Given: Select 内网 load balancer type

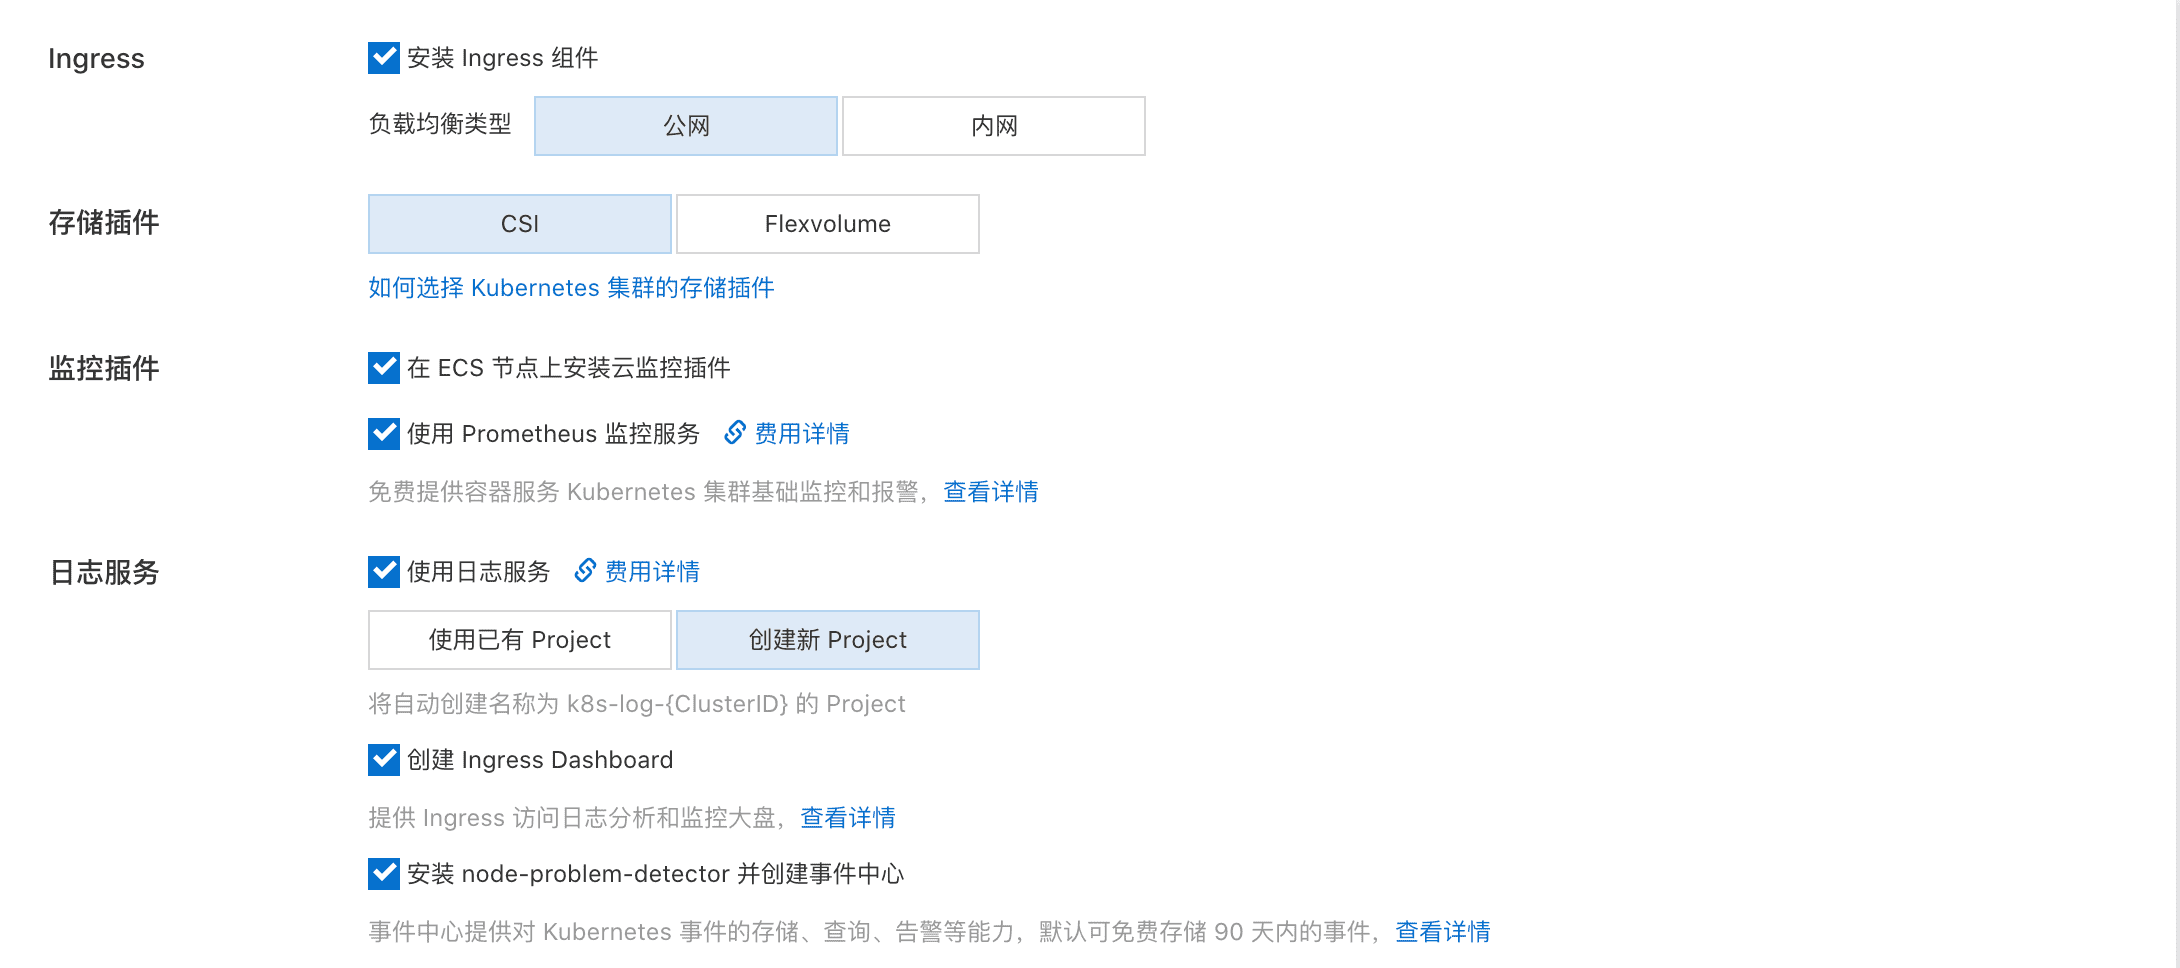Looking at the screenshot, I should (994, 126).
